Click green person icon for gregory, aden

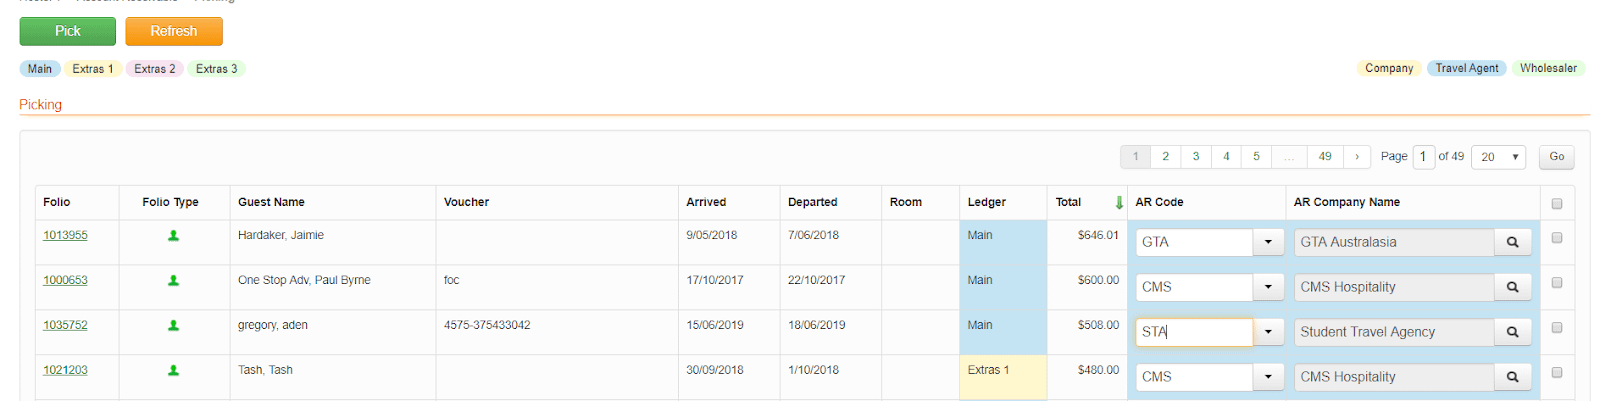[173, 326]
